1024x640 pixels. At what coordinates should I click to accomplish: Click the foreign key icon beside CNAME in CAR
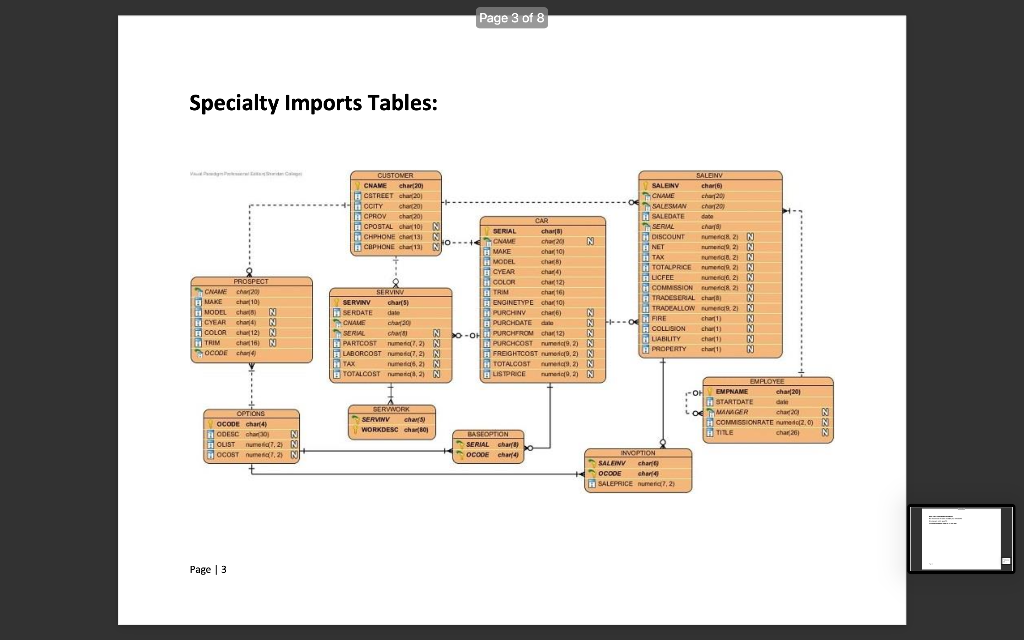pos(487,241)
